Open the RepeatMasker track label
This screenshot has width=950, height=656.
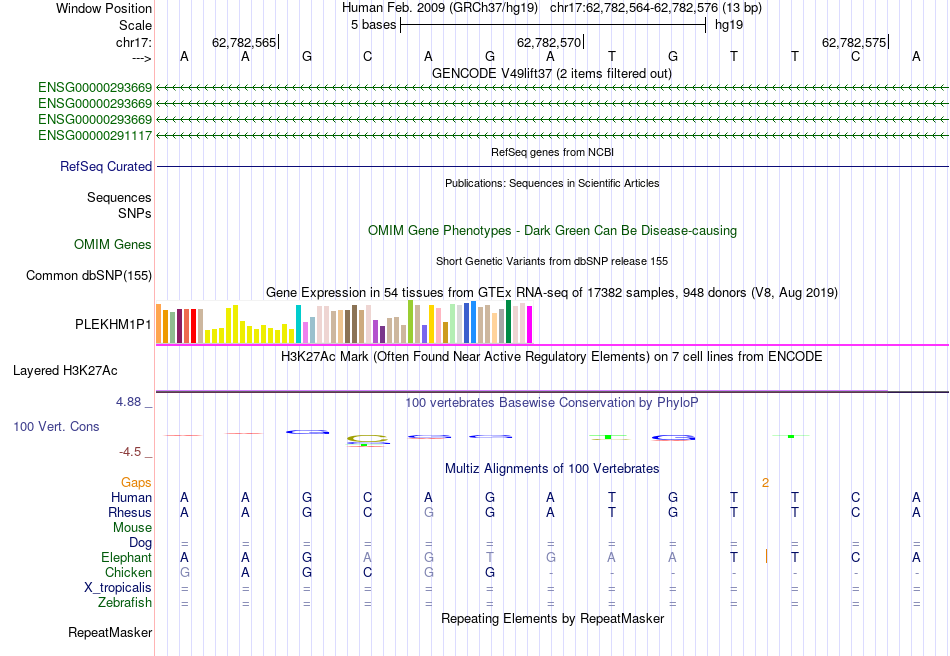point(110,632)
